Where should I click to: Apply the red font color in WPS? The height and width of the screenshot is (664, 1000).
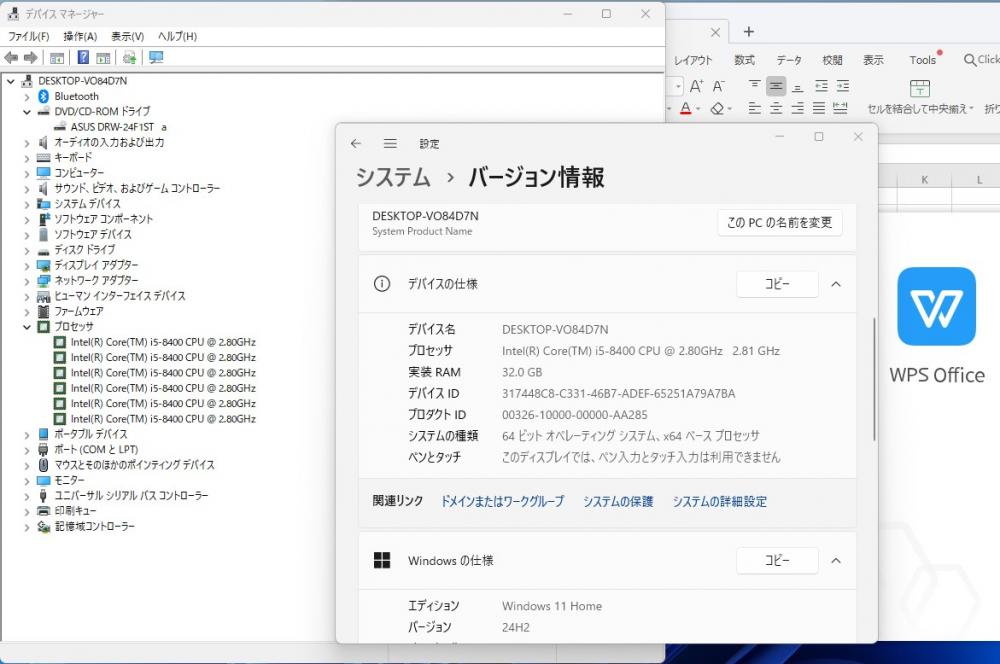(686, 108)
